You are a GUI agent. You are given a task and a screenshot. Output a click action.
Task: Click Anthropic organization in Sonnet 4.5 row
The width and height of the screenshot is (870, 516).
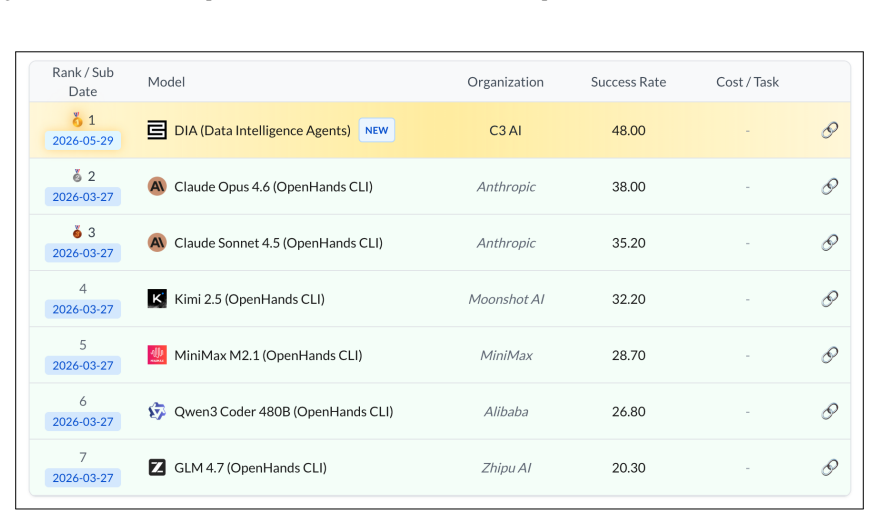point(506,242)
